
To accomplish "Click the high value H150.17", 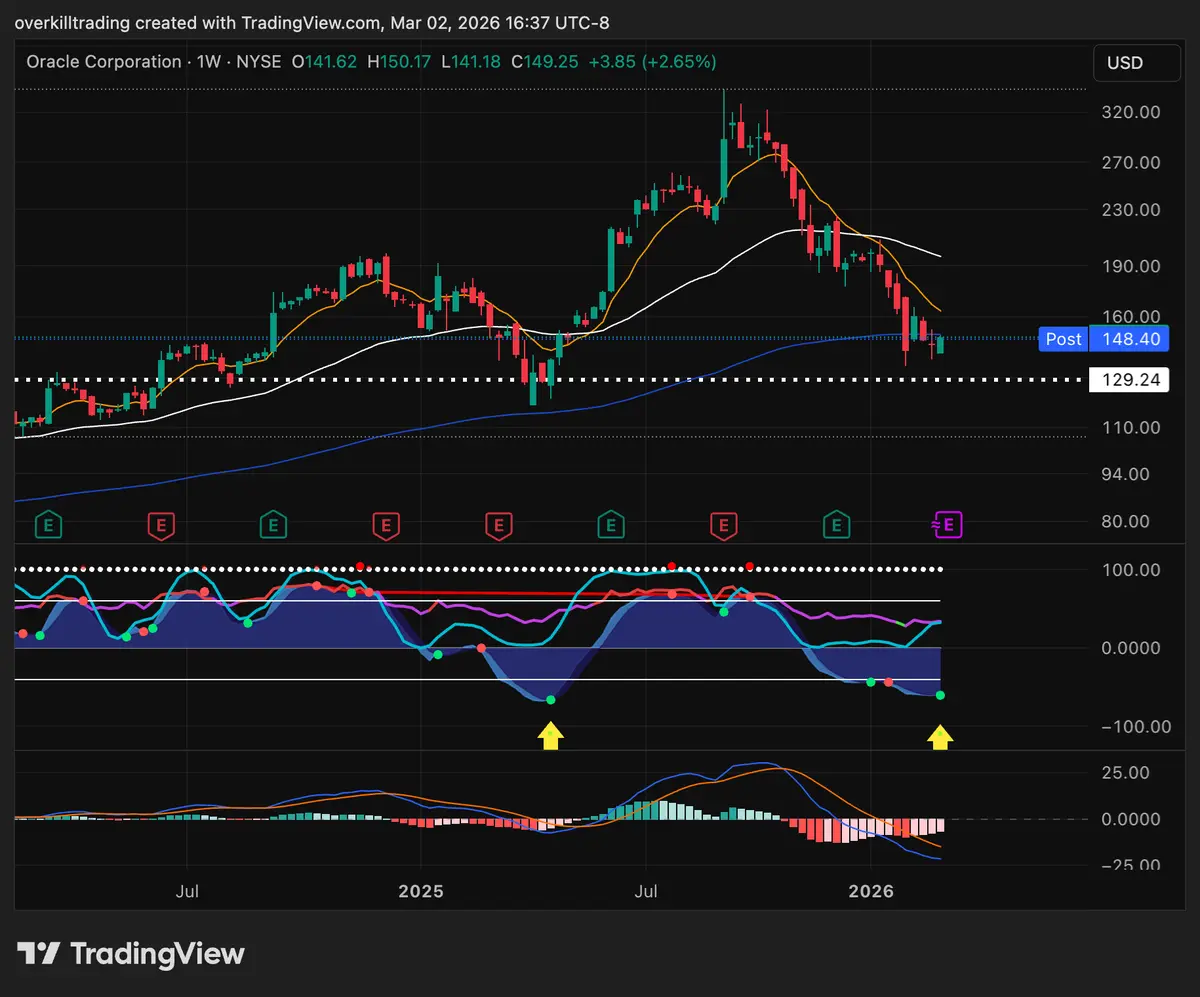I will [399, 62].
